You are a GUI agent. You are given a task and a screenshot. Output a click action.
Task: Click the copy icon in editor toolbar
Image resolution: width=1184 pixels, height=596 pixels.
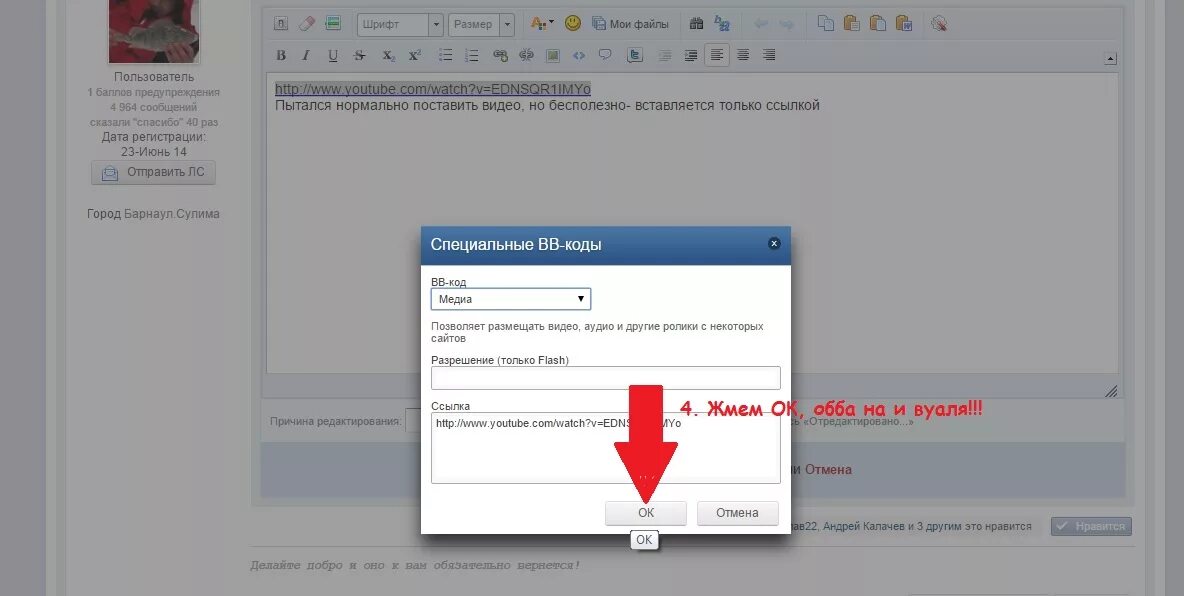[826, 24]
